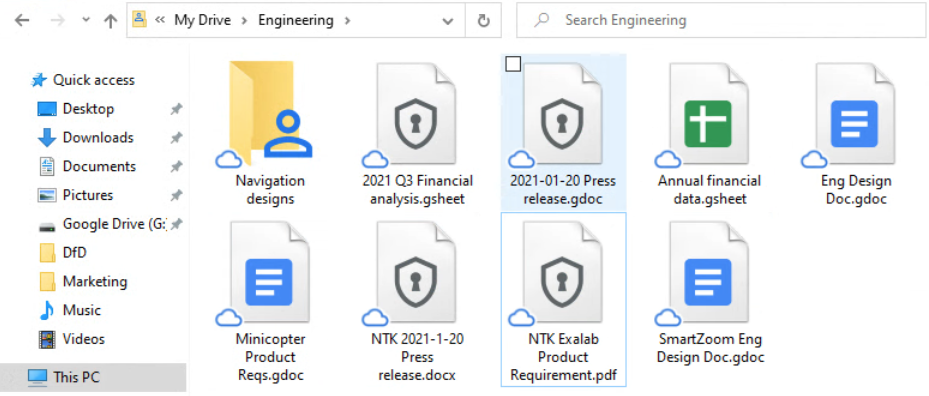Select Eng Design Doc.gdoc blue document icon
The width and height of the screenshot is (929, 396).
click(x=854, y=124)
